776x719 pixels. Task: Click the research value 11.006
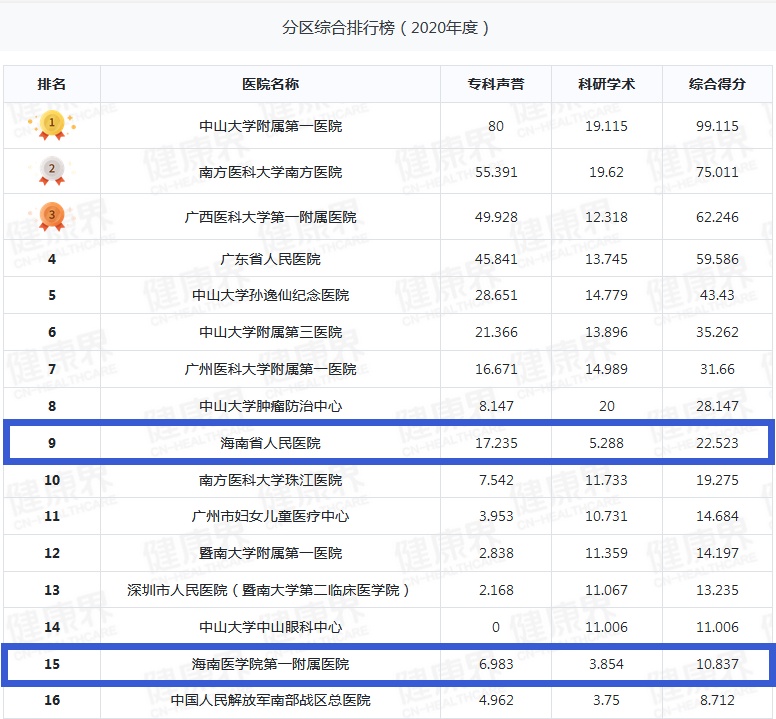(607, 627)
